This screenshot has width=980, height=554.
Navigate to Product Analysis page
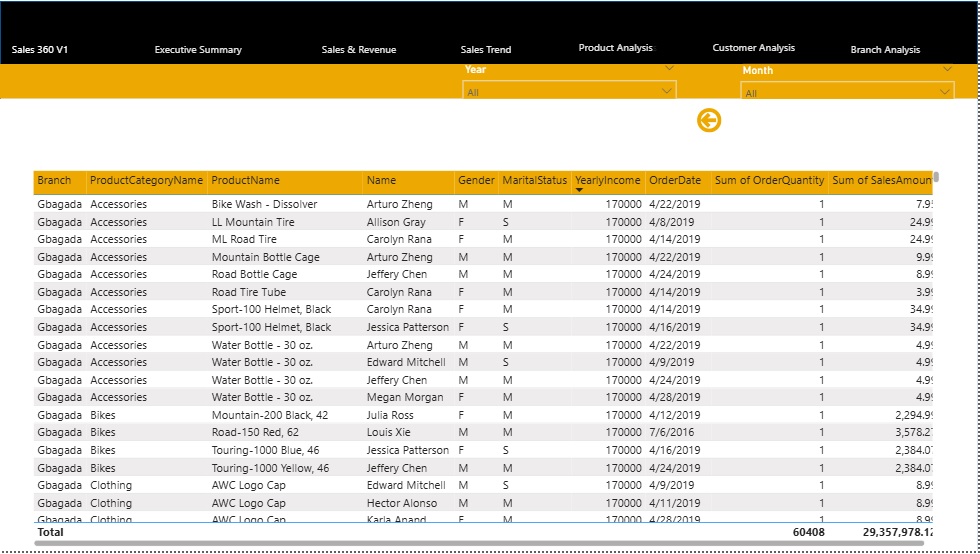pyautogui.click(x=615, y=47)
